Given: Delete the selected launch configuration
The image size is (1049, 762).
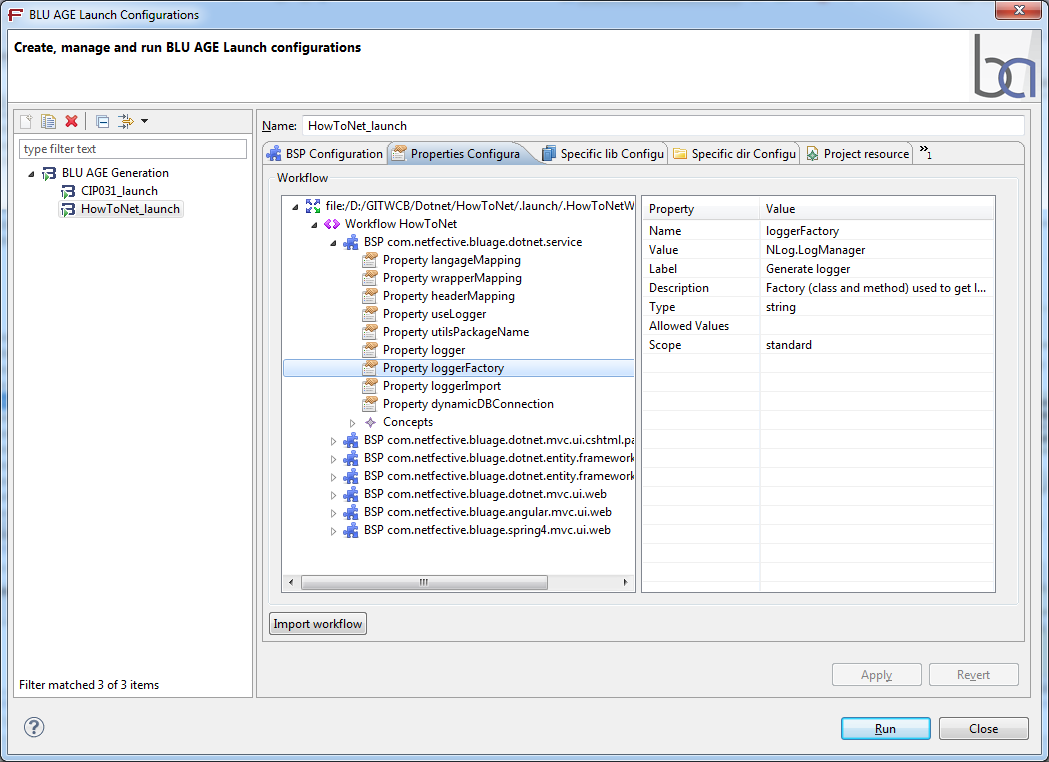Looking at the screenshot, I should pos(72,121).
